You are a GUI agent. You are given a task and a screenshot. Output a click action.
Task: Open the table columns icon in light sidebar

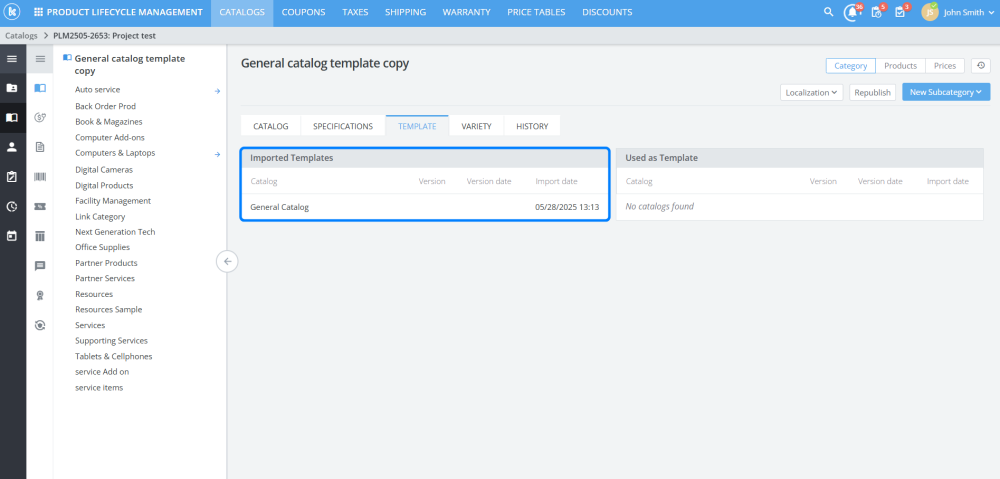(40, 236)
